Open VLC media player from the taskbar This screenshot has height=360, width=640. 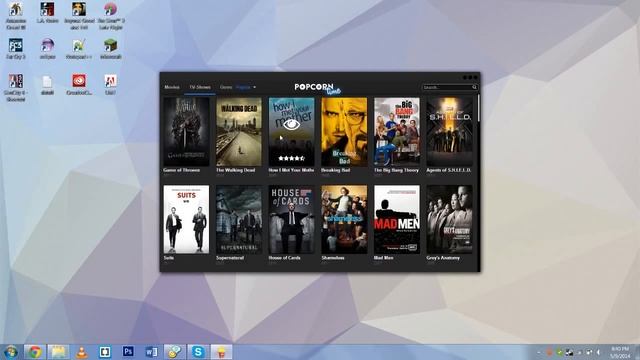click(82, 352)
